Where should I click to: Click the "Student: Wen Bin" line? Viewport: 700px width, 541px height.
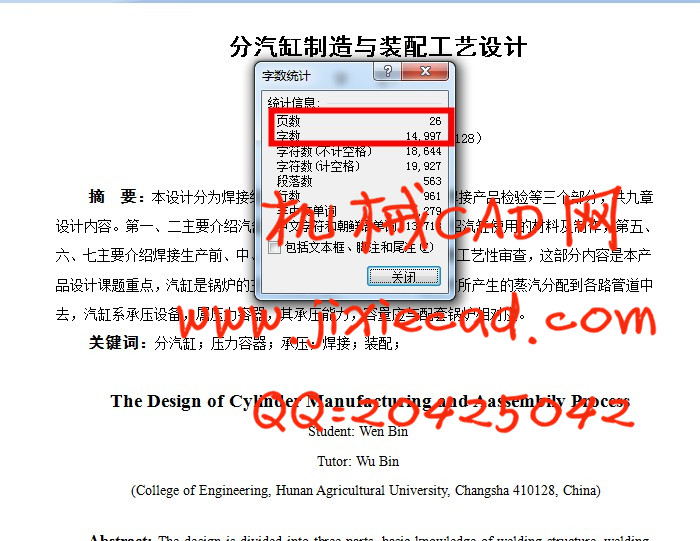point(358,432)
